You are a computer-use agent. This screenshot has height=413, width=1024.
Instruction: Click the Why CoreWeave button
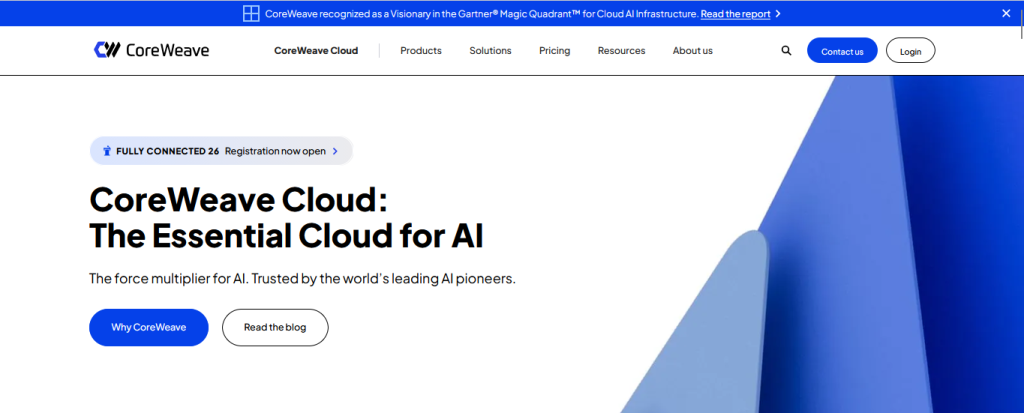point(149,327)
